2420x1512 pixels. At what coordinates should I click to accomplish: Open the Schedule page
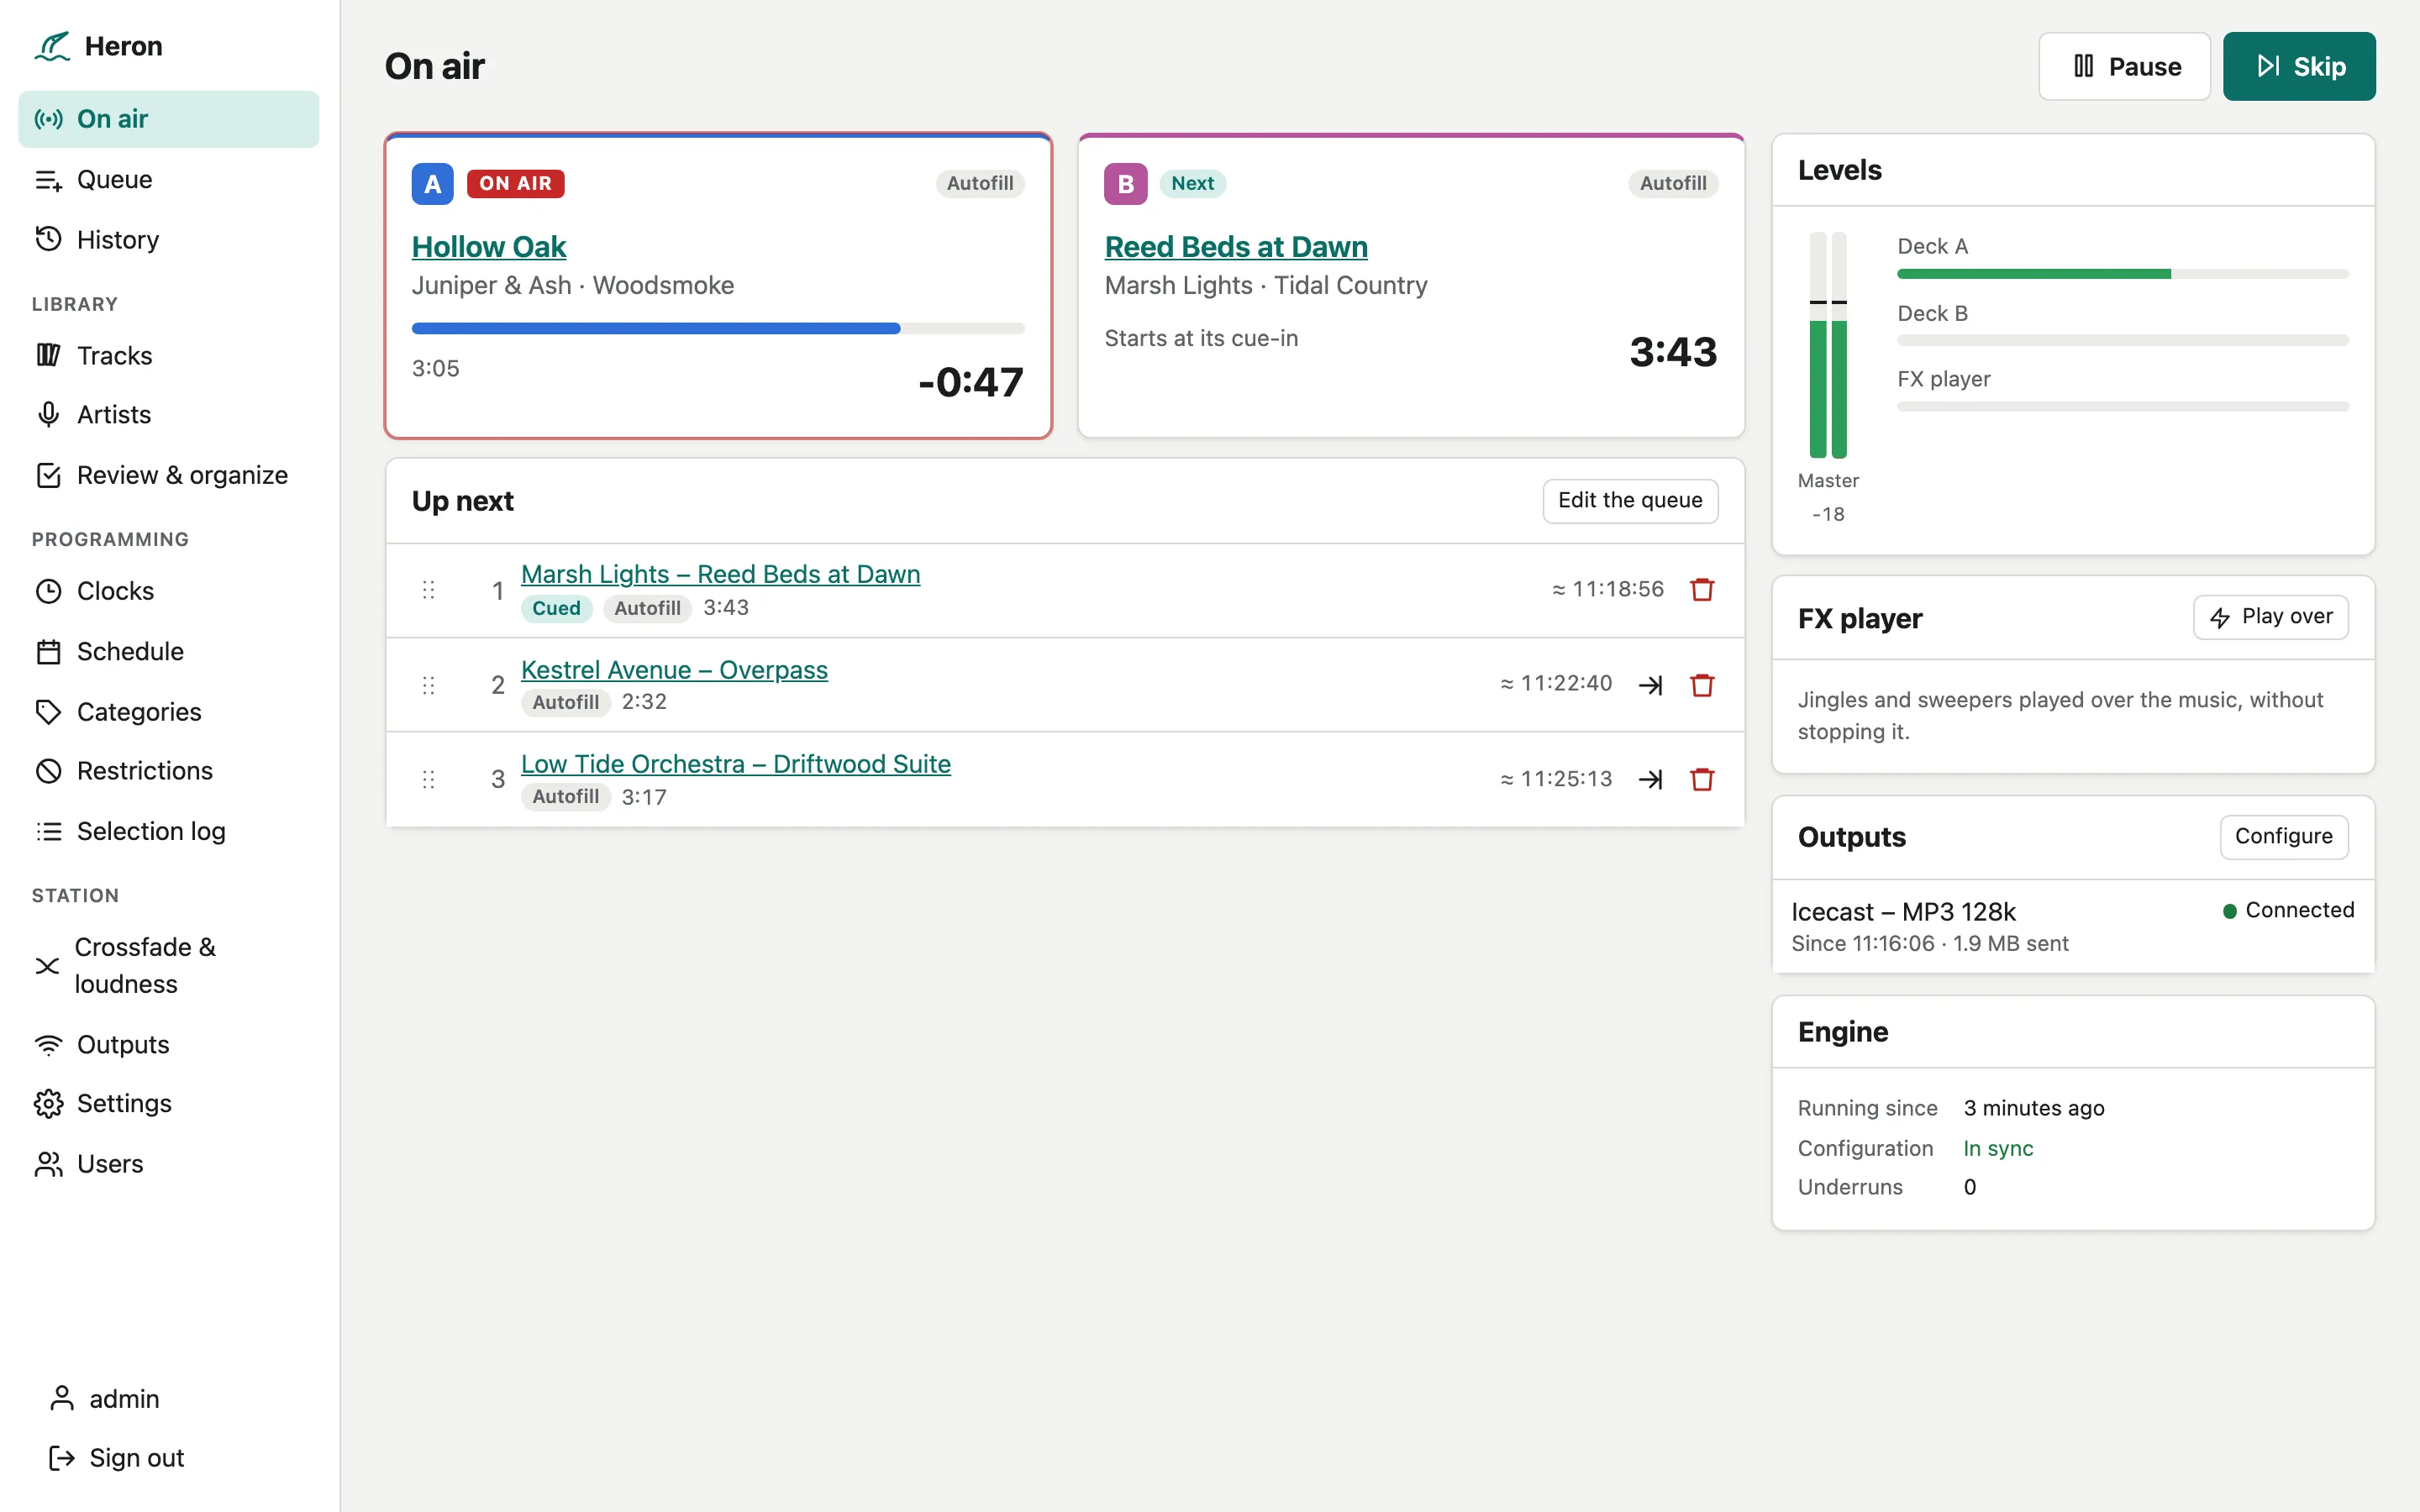[168, 651]
